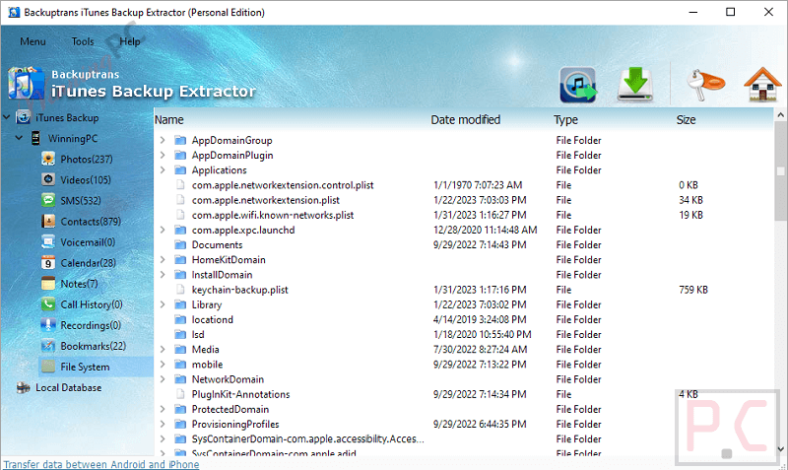Click the 1/1/1970 7:07:23 AM date cell
The image size is (788, 470).
(477, 185)
